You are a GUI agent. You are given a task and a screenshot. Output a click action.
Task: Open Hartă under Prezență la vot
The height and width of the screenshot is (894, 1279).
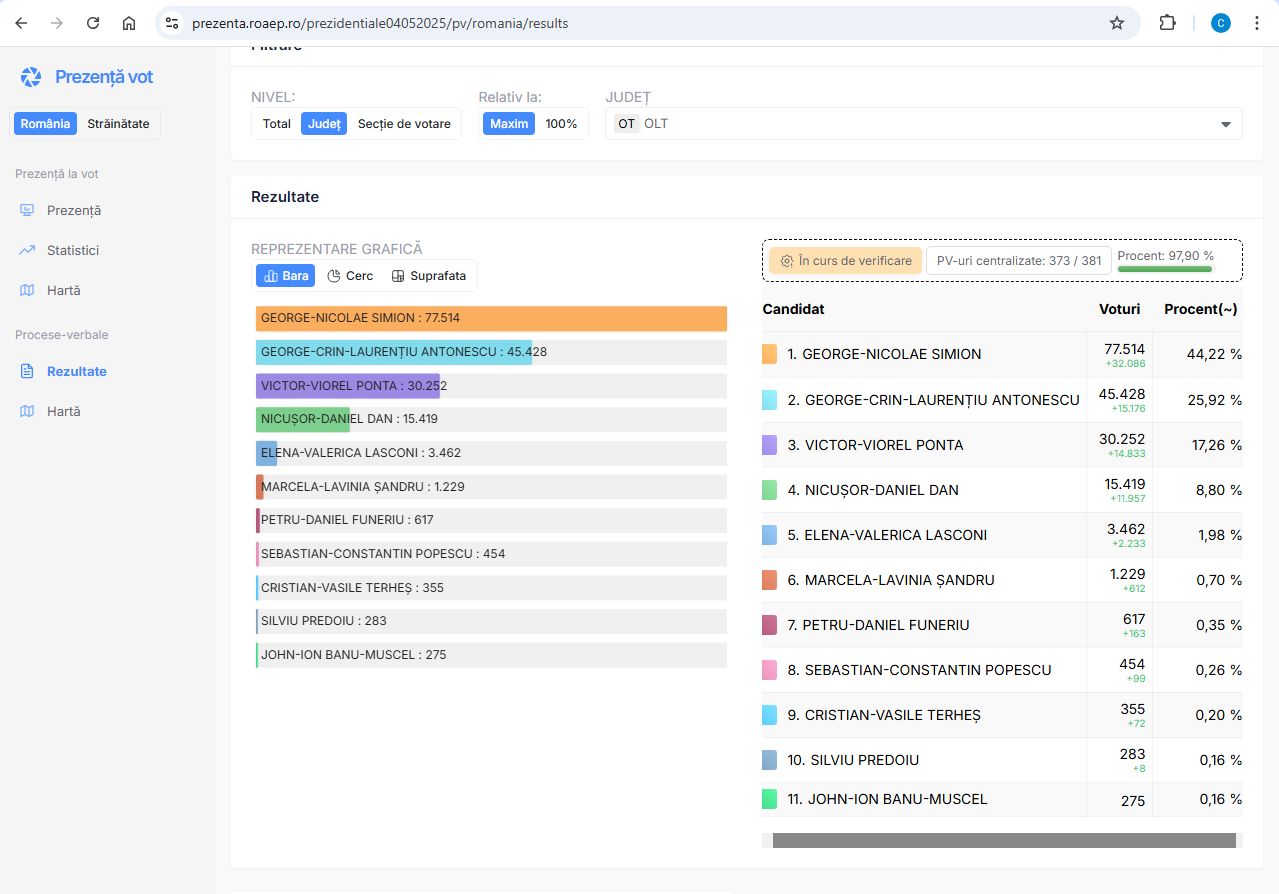[63, 290]
